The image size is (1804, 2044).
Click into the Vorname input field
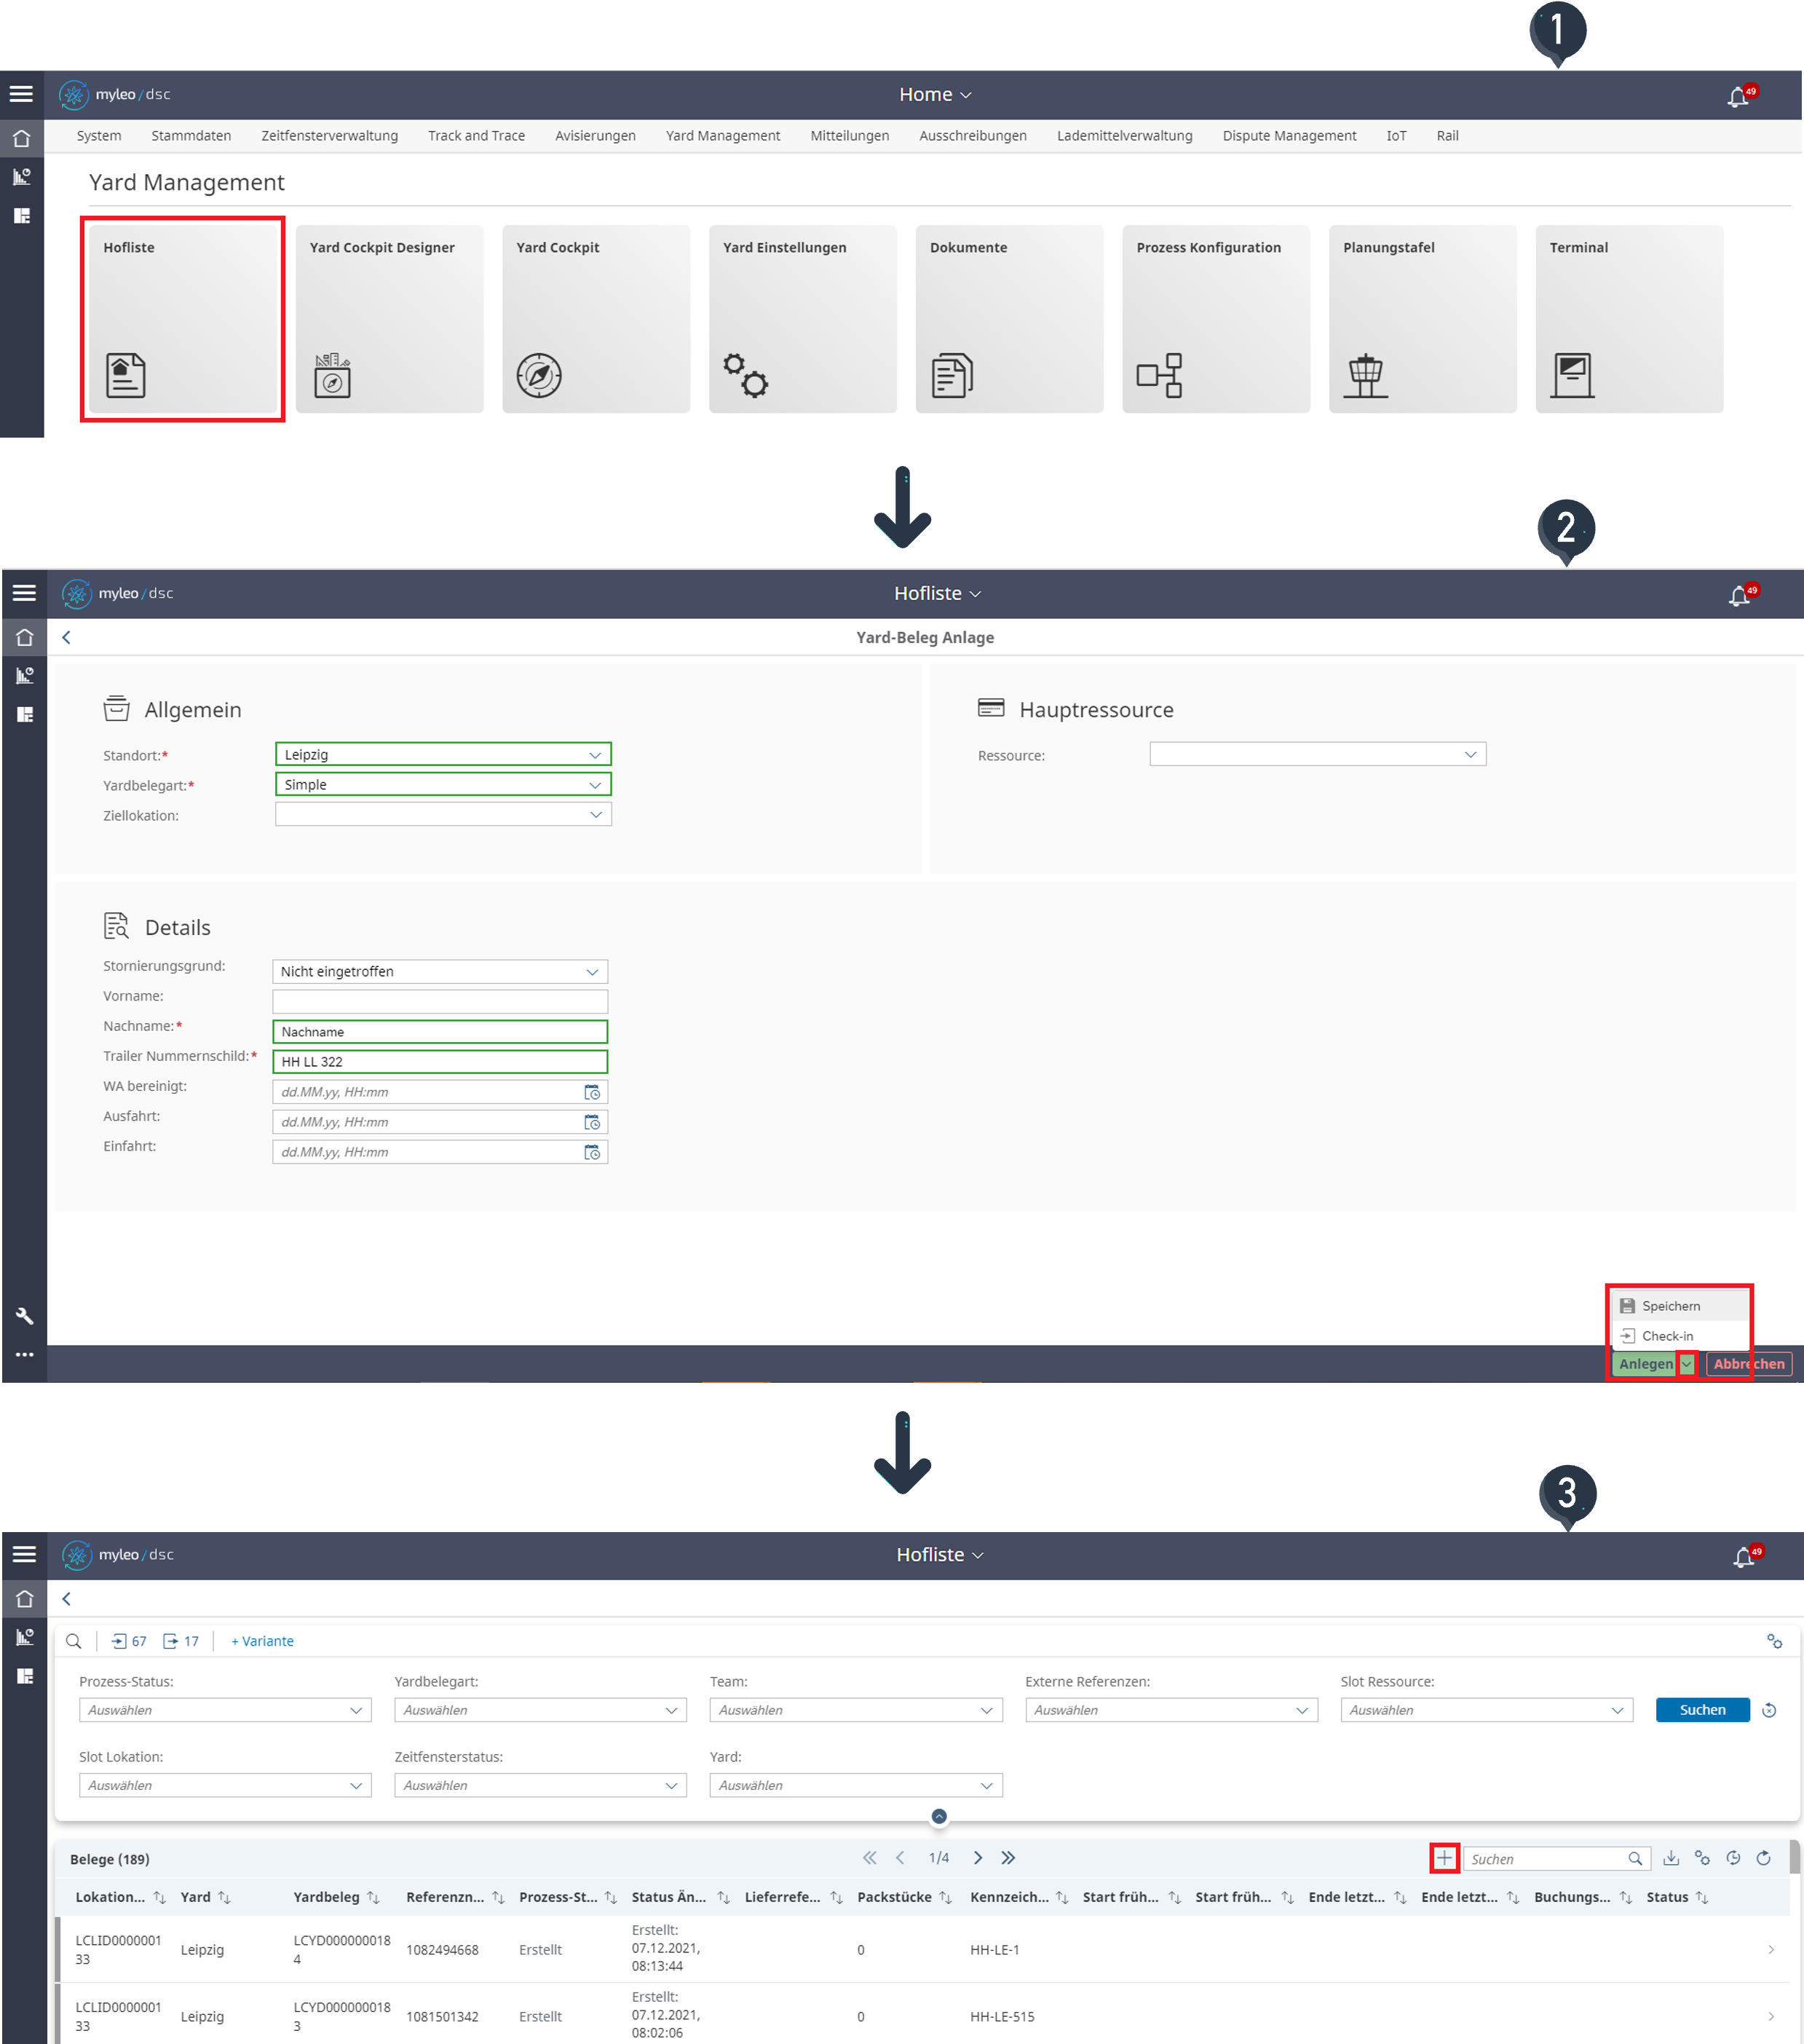click(x=440, y=1001)
